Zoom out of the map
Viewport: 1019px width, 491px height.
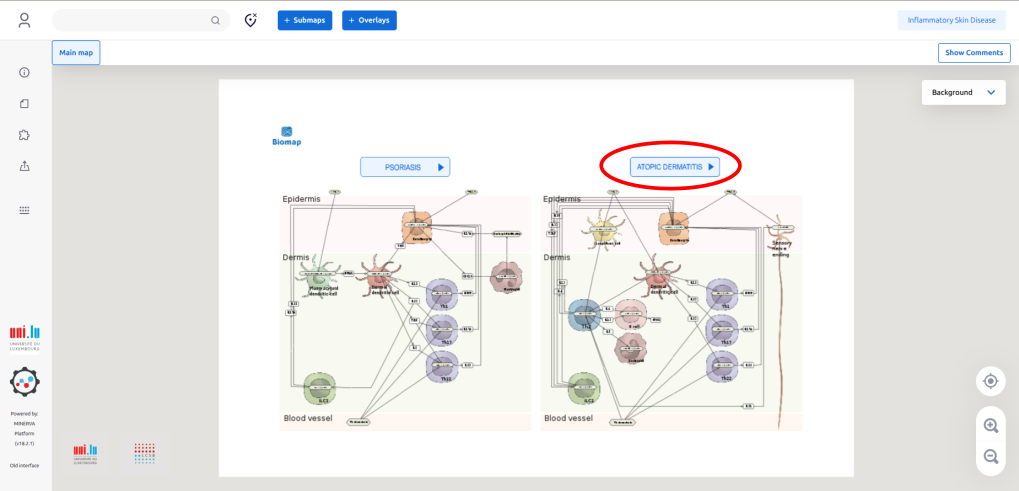(x=990, y=456)
